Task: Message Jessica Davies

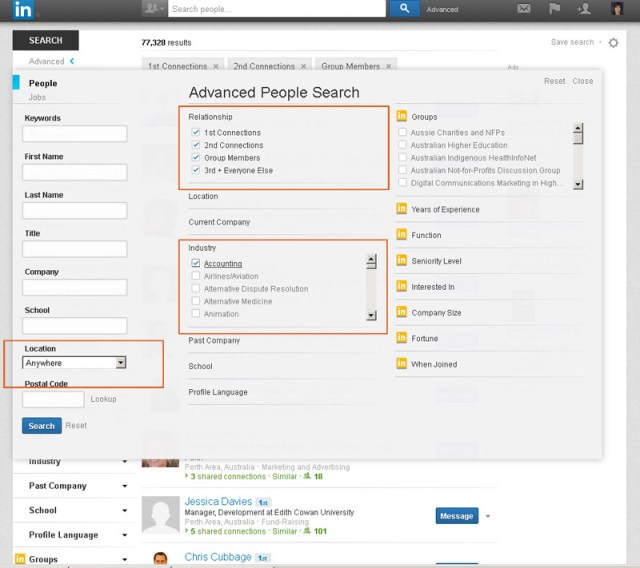Action: coord(457,516)
